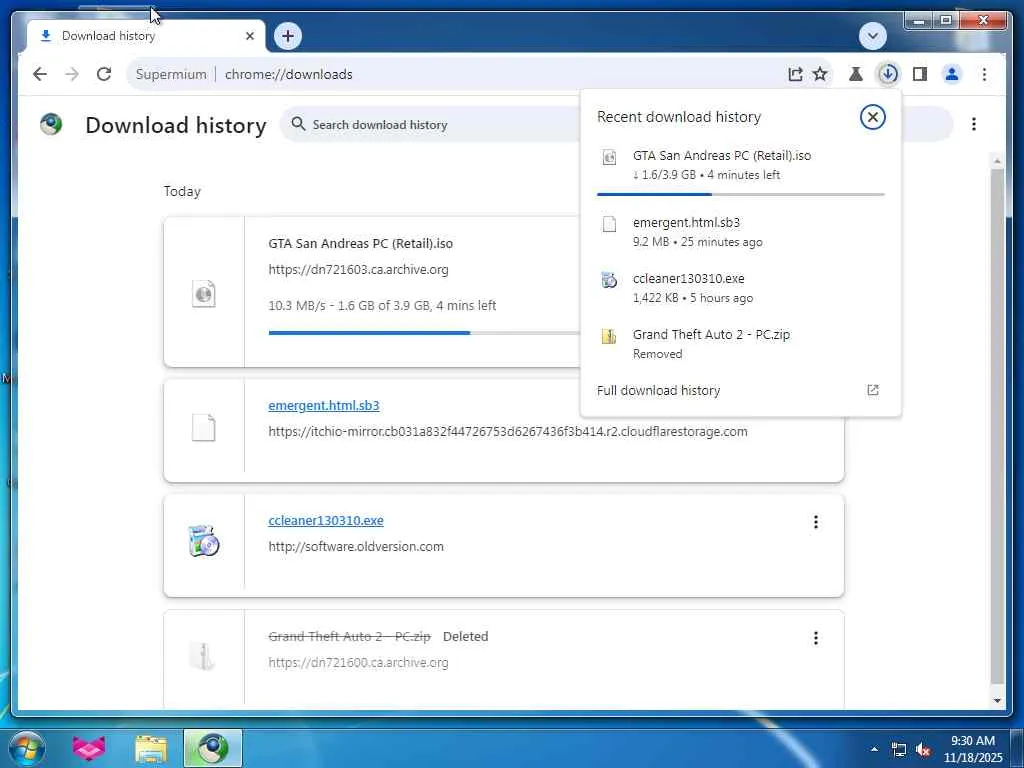Screen dimensions: 1024x768
Task: Click the network tray icon
Action: coord(899,750)
